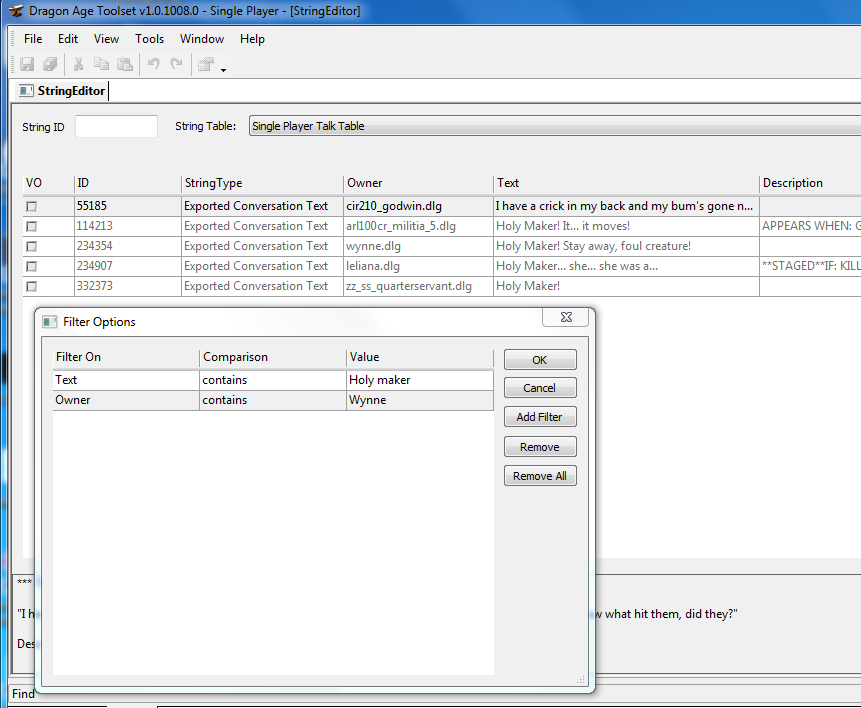
Task: Click the Save All toolbar icon
Action: (x=50, y=64)
